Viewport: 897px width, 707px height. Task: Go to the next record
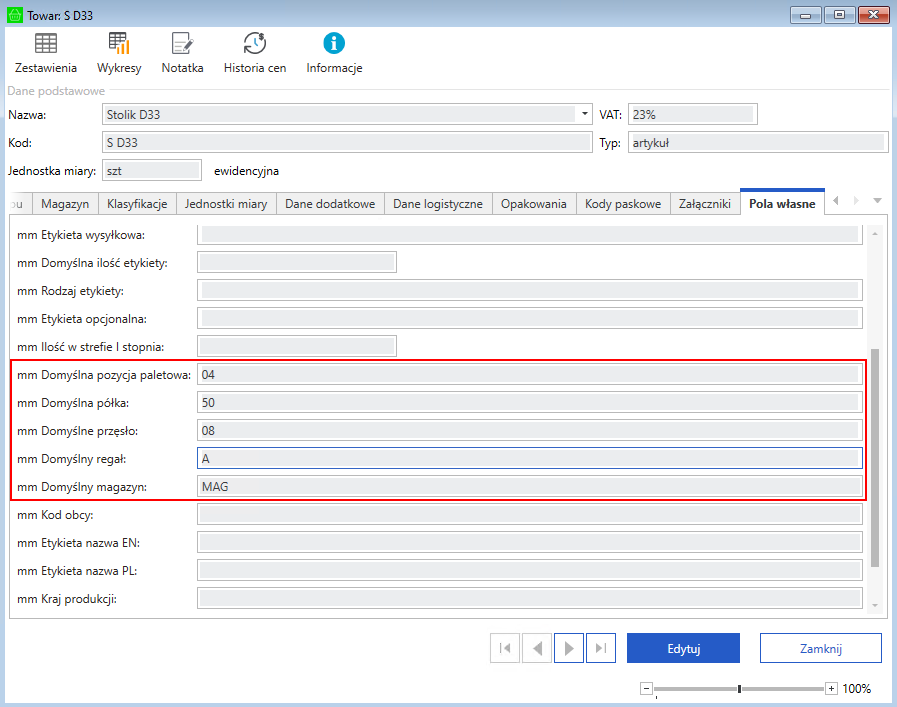pos(569,648)
